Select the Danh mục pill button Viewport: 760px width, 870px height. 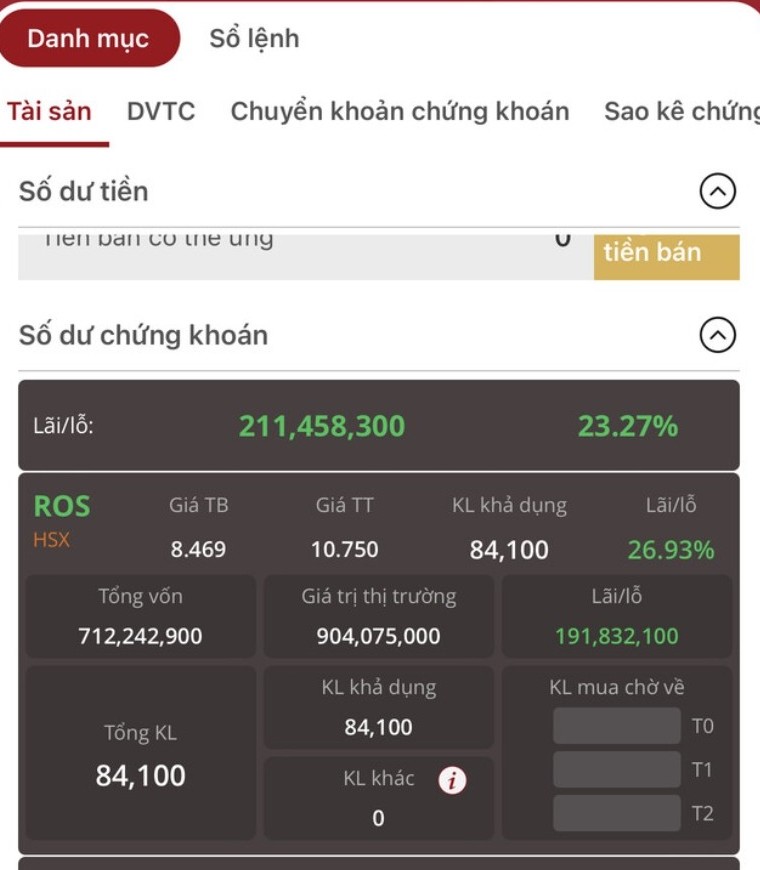(x=88, y=39)
